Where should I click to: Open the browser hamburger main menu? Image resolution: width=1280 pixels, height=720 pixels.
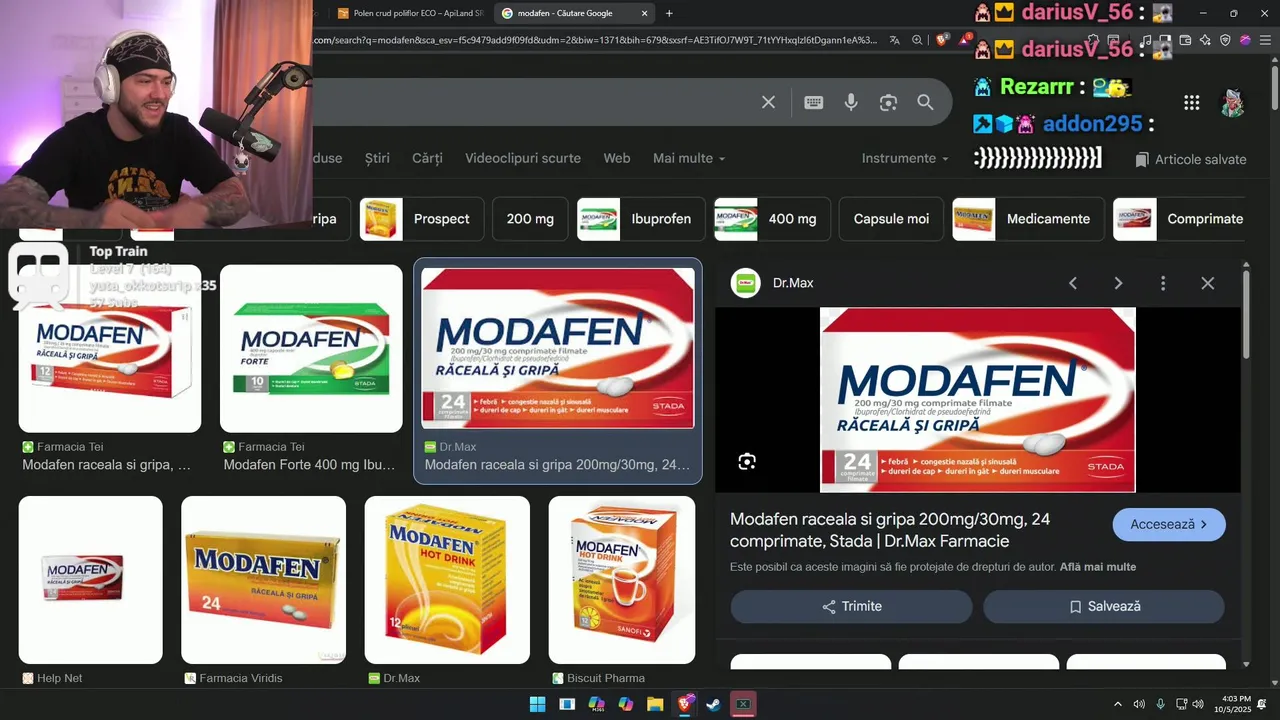click(x=1264, y=40)
